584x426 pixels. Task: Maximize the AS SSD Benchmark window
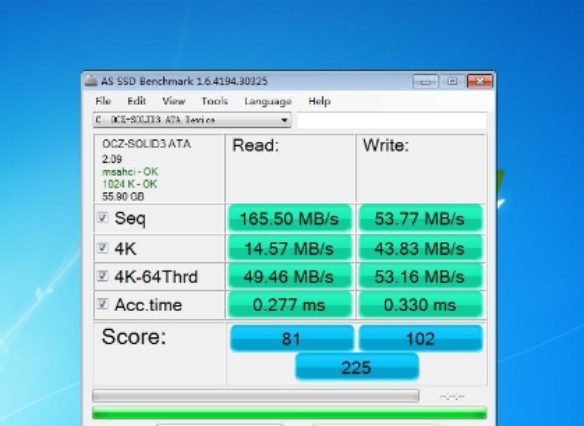pos(452,81)
